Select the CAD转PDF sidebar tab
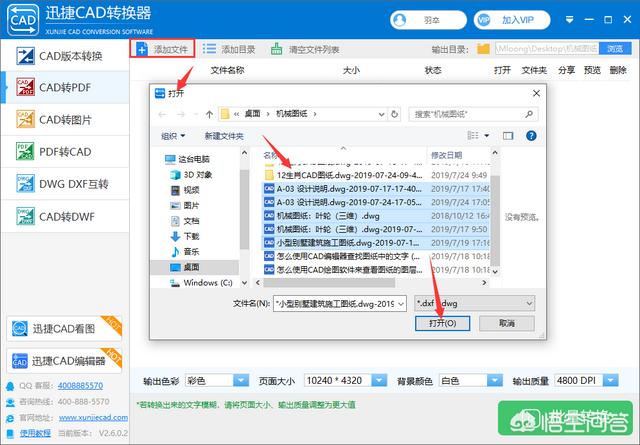The width and height of the screenshot is (640, 445). (65, 87)
